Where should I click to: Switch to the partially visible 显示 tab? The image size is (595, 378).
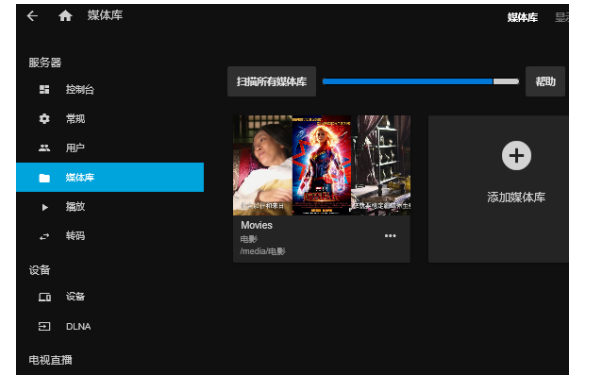pos(562,17)
